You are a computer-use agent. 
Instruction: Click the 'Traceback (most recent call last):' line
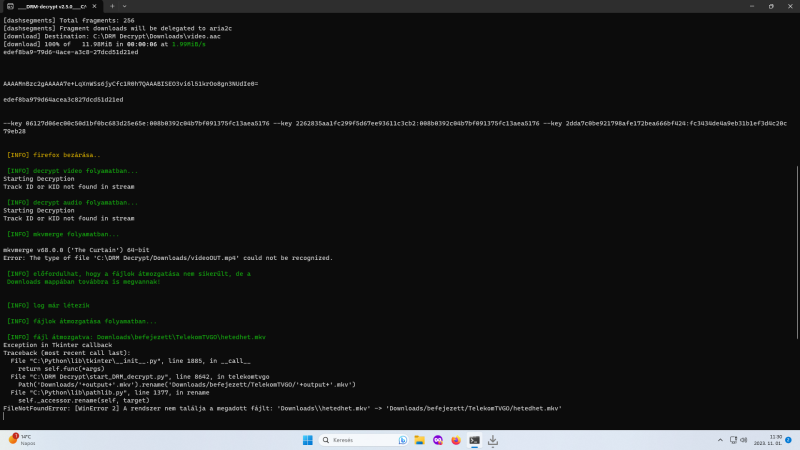(x=67, y=353)
